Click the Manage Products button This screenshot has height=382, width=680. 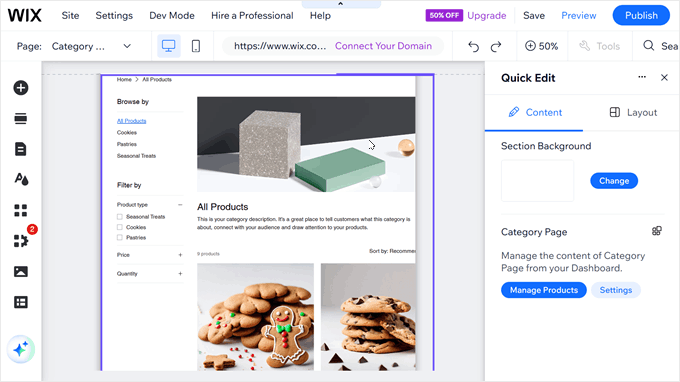pyautogui.click(x=544, y=290)
